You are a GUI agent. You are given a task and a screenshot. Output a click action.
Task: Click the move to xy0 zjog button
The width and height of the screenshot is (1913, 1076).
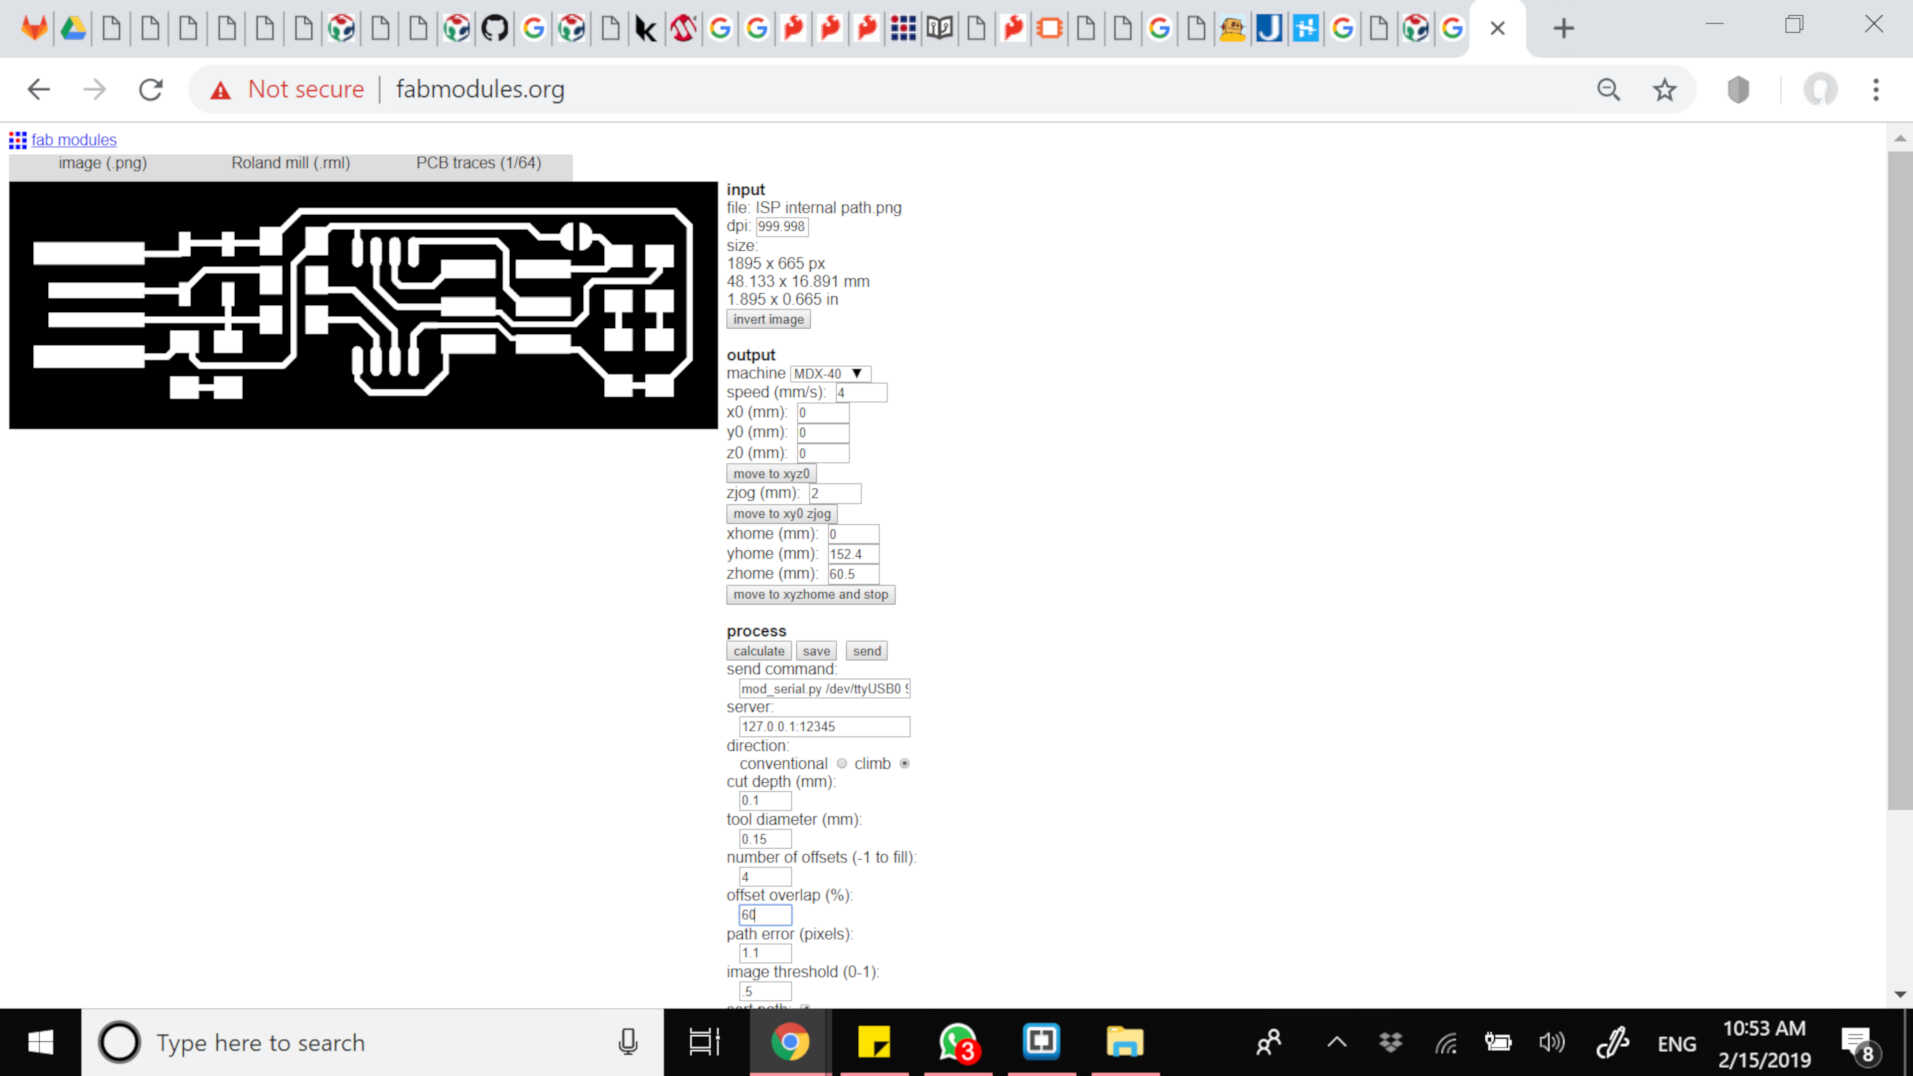tap(782, 514)
